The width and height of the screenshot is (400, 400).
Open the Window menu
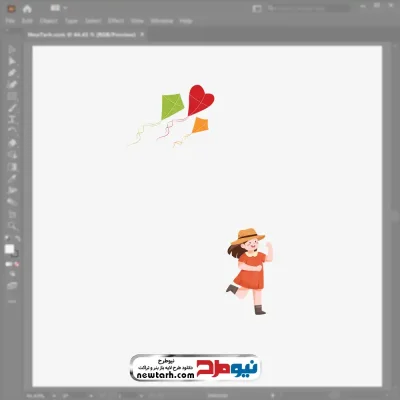tap(162, 21)
